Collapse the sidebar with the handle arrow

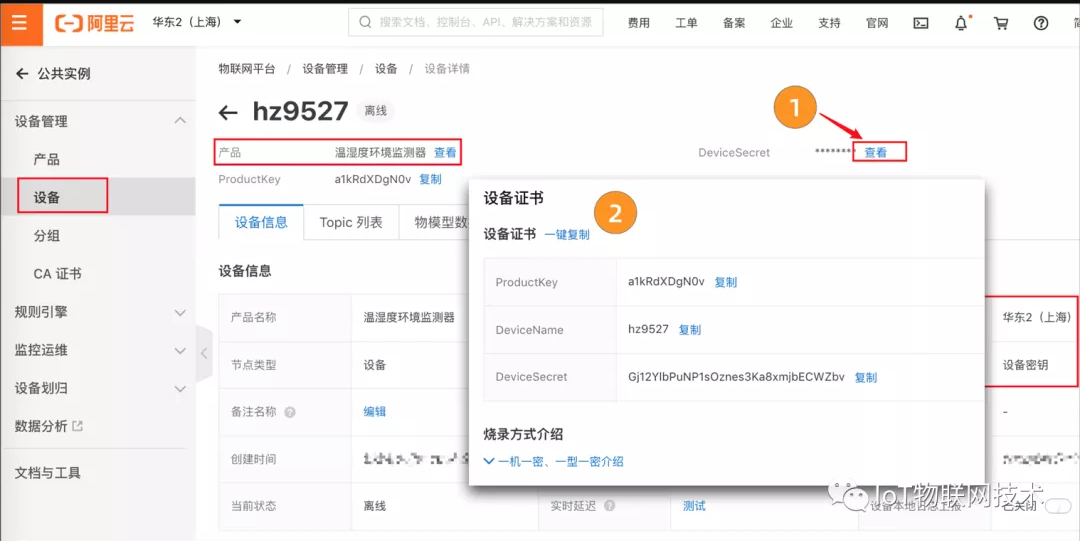[203, 353]
